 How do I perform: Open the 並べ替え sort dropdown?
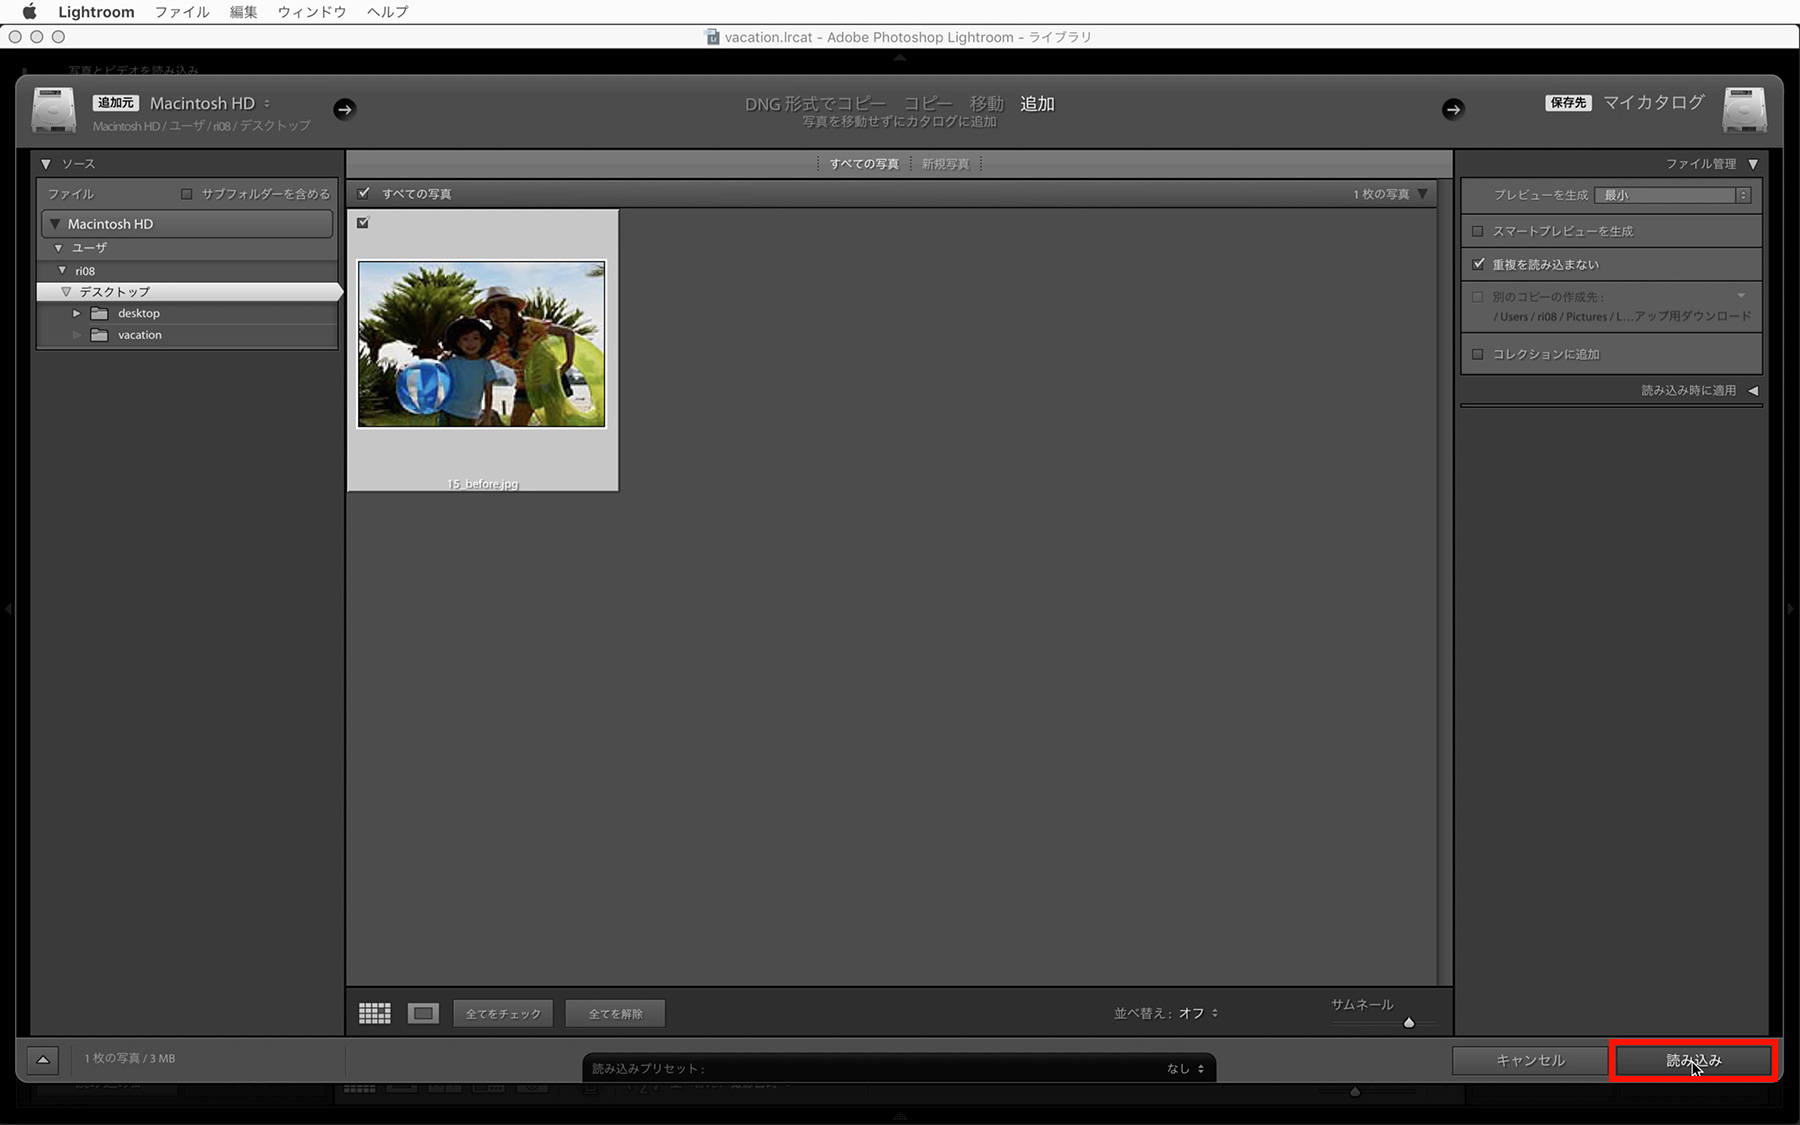click(x=1198, y=1013)
